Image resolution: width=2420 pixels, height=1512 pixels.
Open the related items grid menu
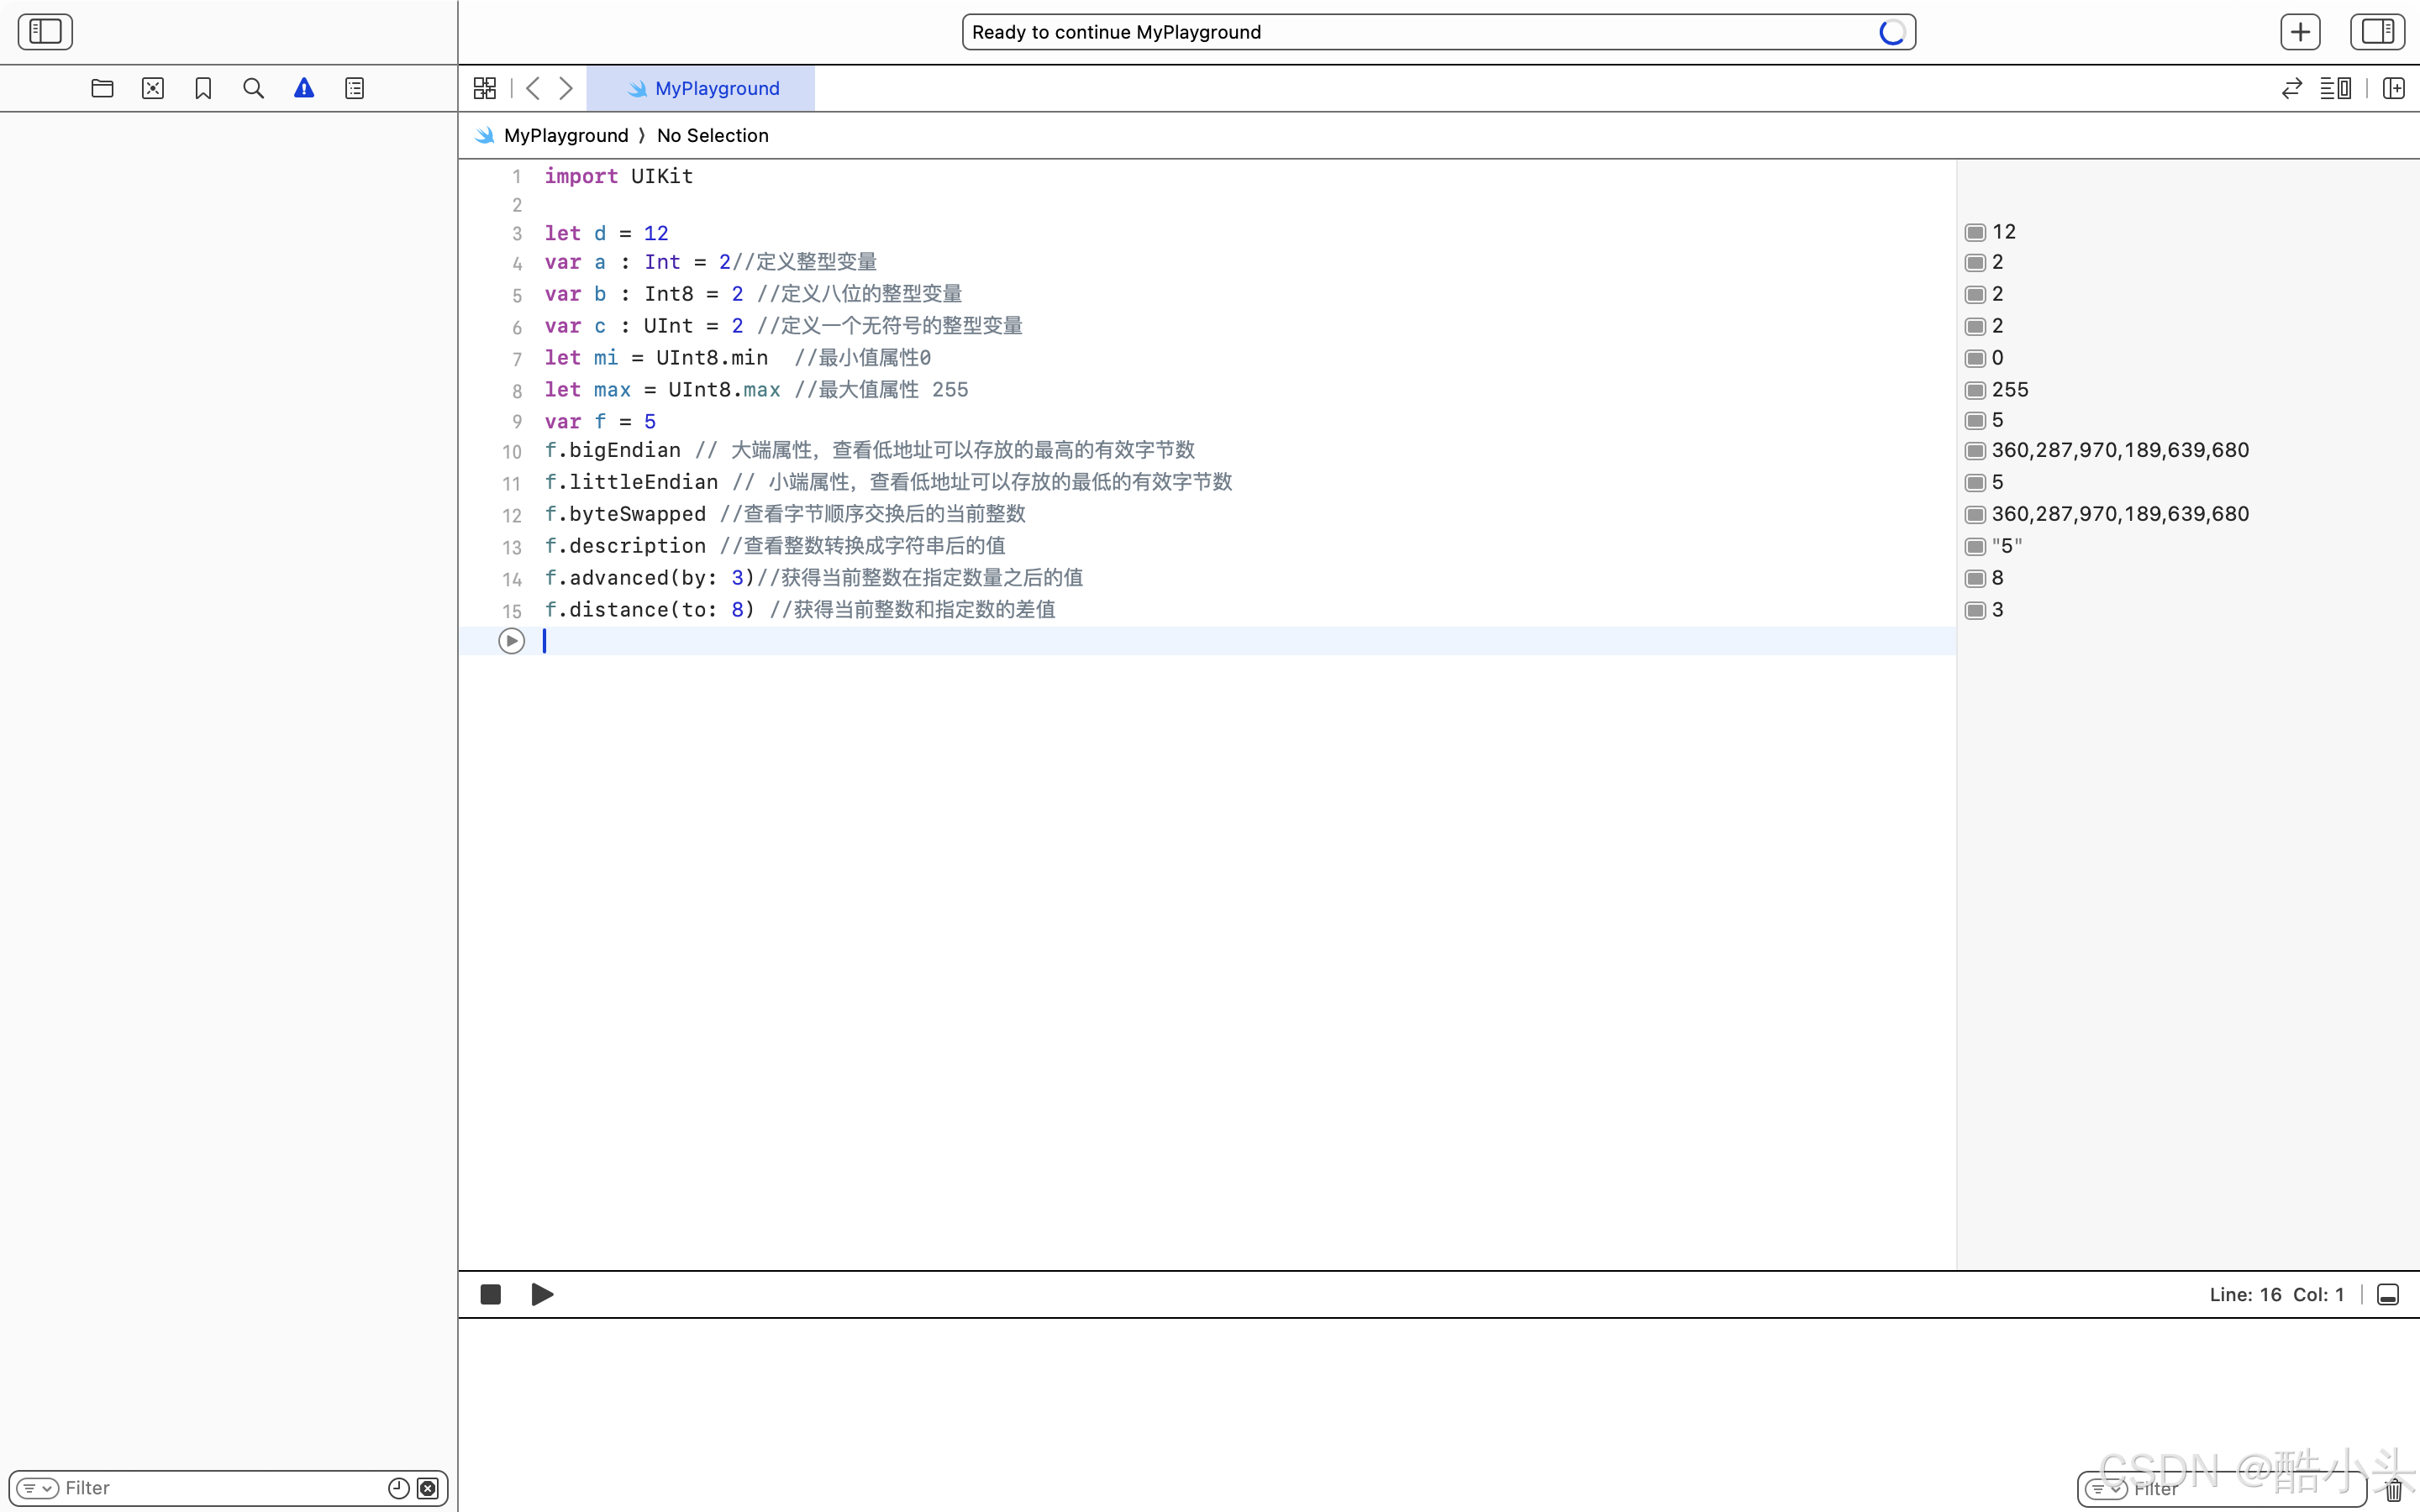[x=485, y=88]
